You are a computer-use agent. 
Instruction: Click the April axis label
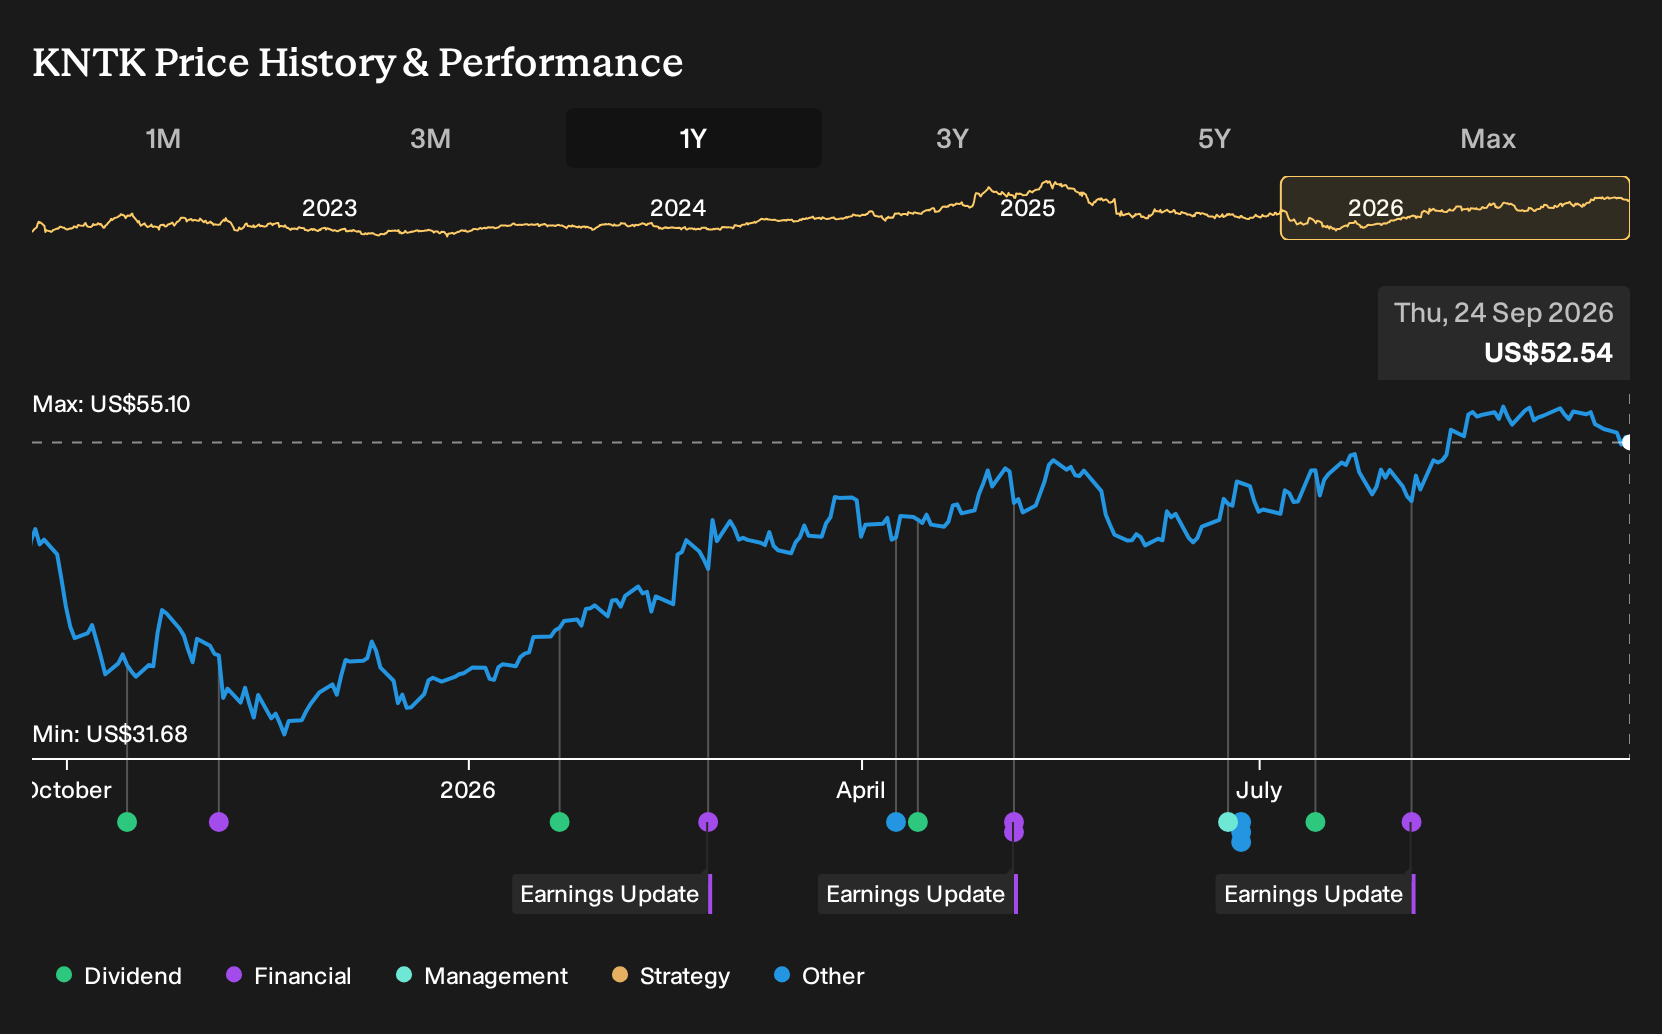pos(861,790)
